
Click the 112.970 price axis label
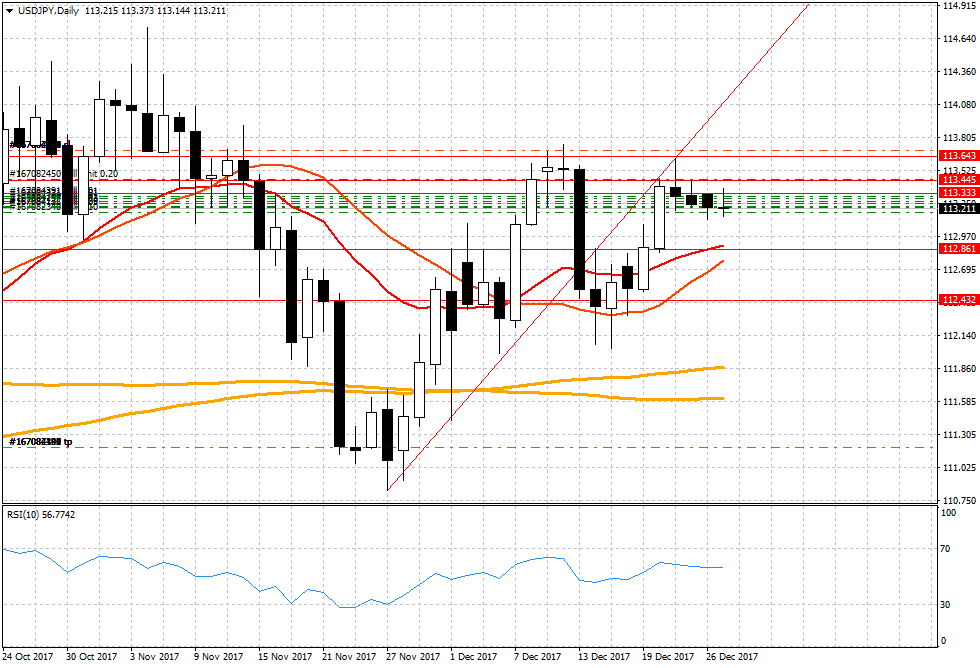[x=959, y=236]
